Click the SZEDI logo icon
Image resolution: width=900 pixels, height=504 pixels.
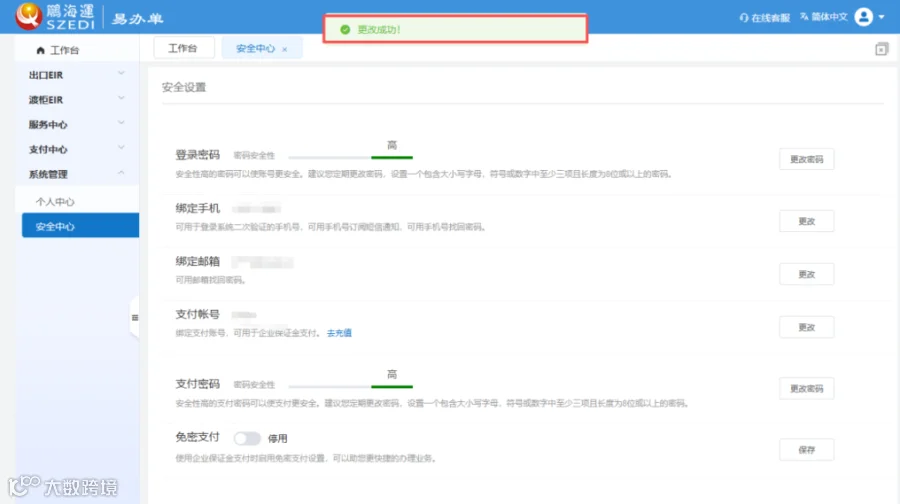29,16
